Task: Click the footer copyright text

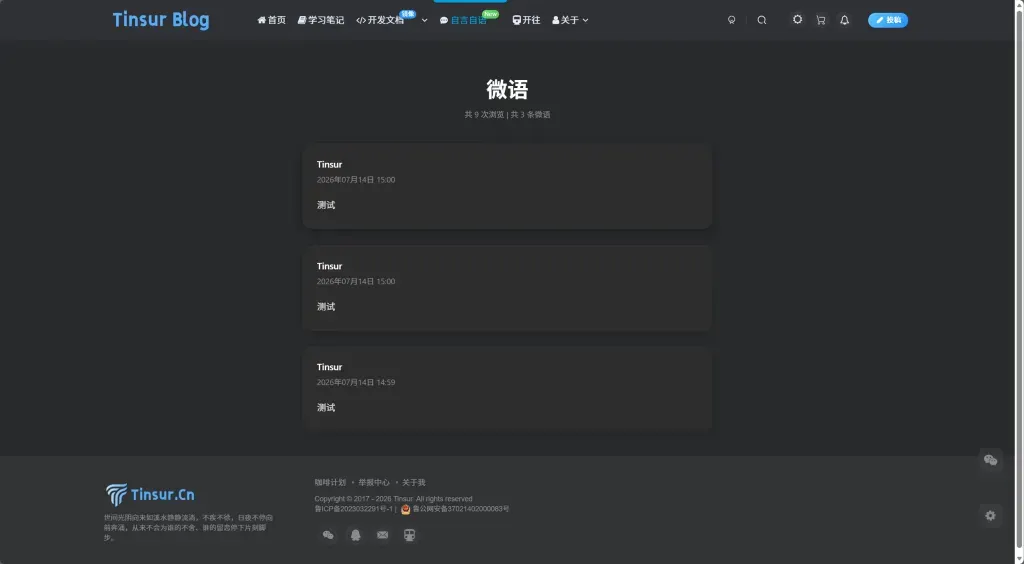Action: click(393, 499)
